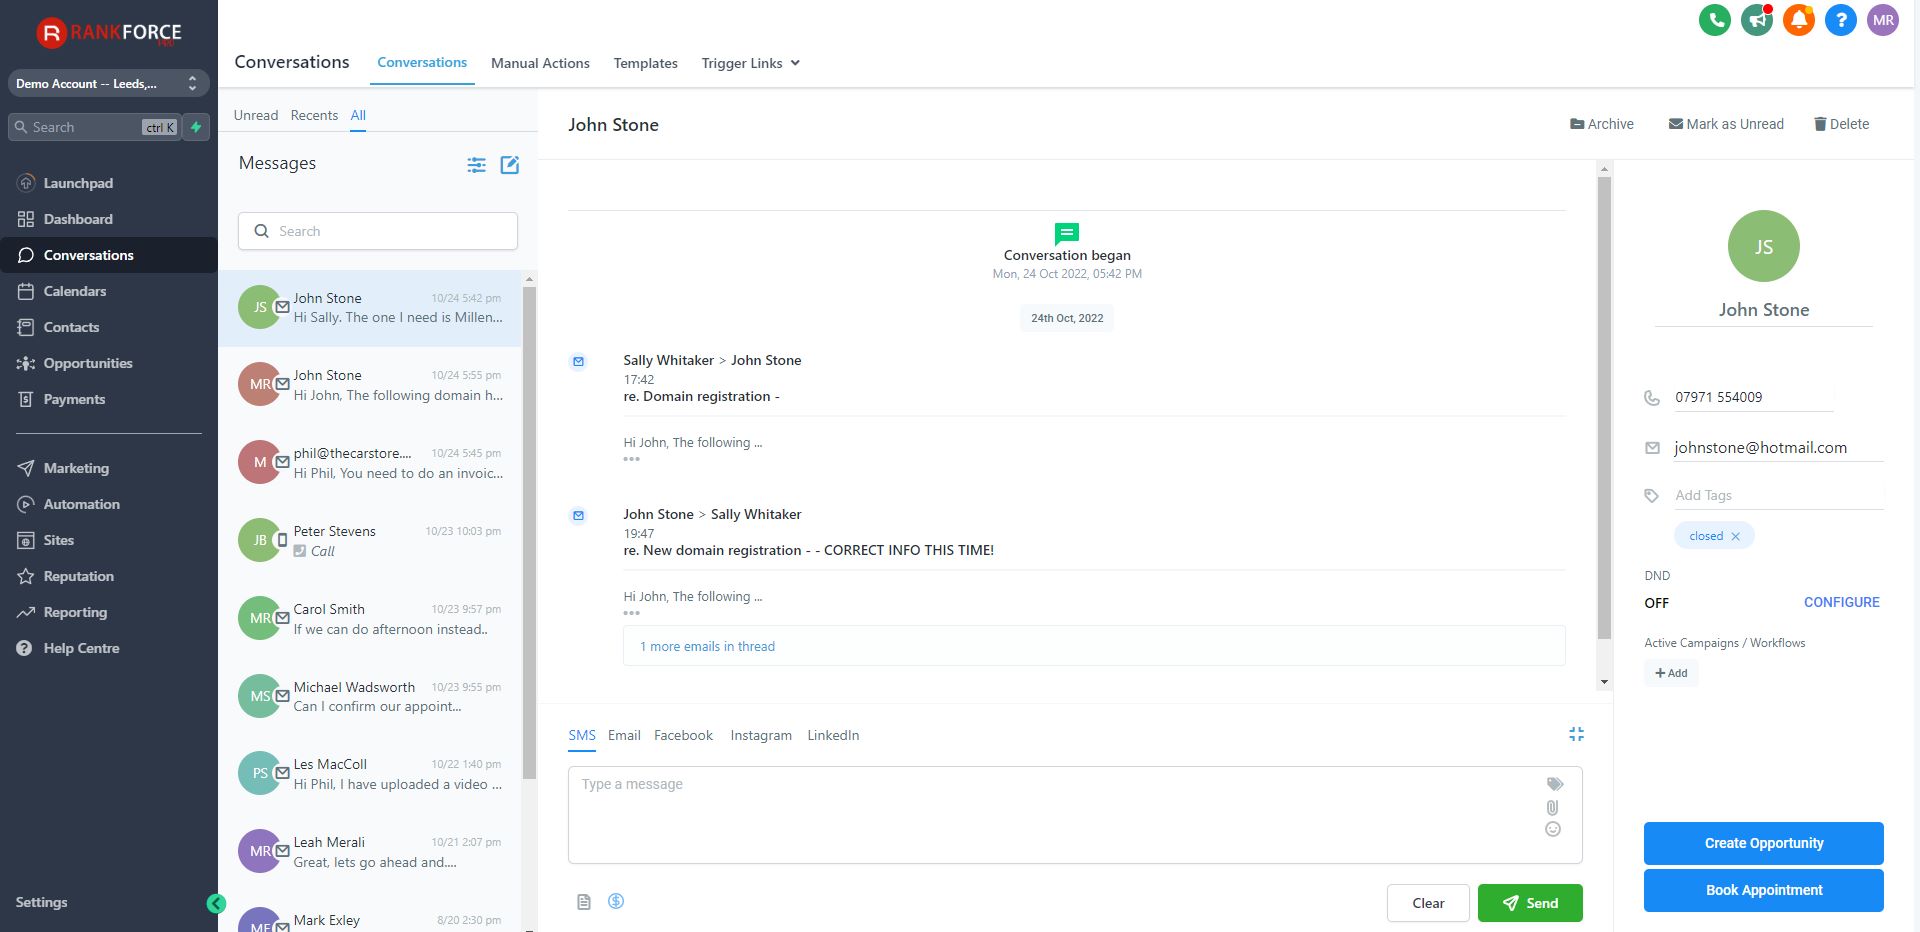Image resolution: width=1920 pixels, height=932 pixels.
Task: Open the message filter settings icon
Action: [476, 165]
